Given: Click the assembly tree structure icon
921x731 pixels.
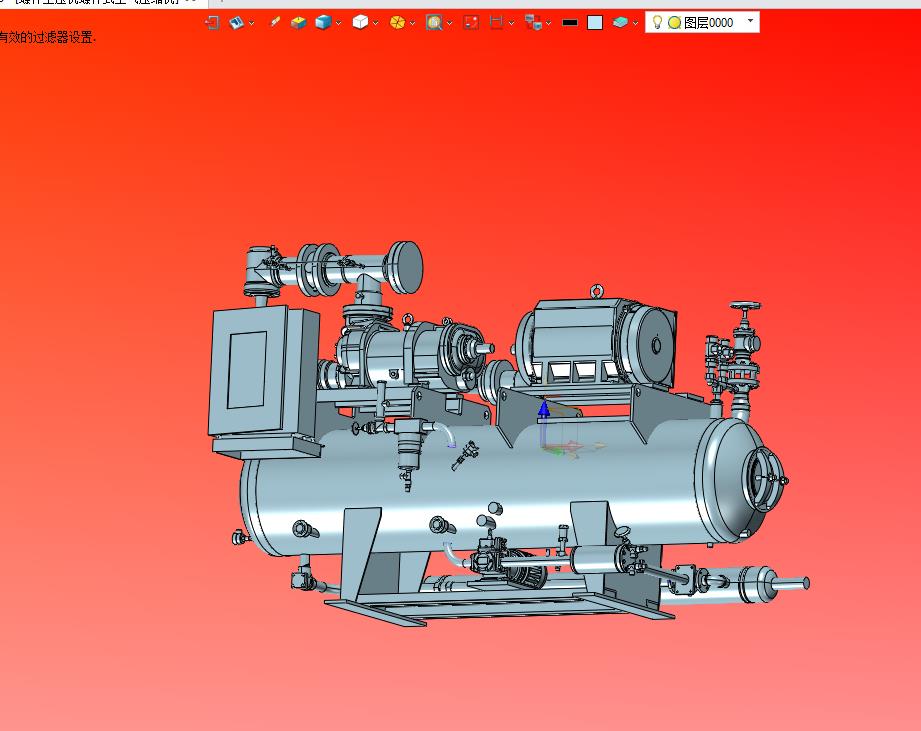Looking at the screenshot, I should (533, 22).
